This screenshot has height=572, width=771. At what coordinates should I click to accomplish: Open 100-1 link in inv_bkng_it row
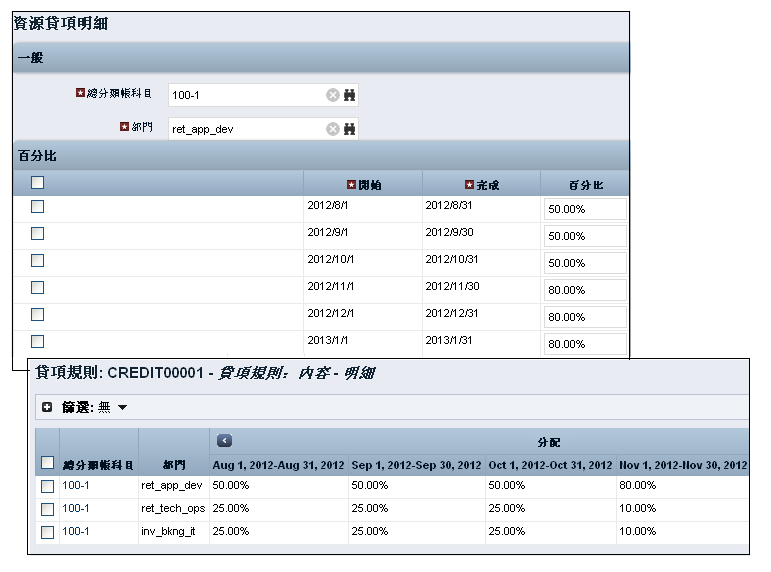[76, 532]
